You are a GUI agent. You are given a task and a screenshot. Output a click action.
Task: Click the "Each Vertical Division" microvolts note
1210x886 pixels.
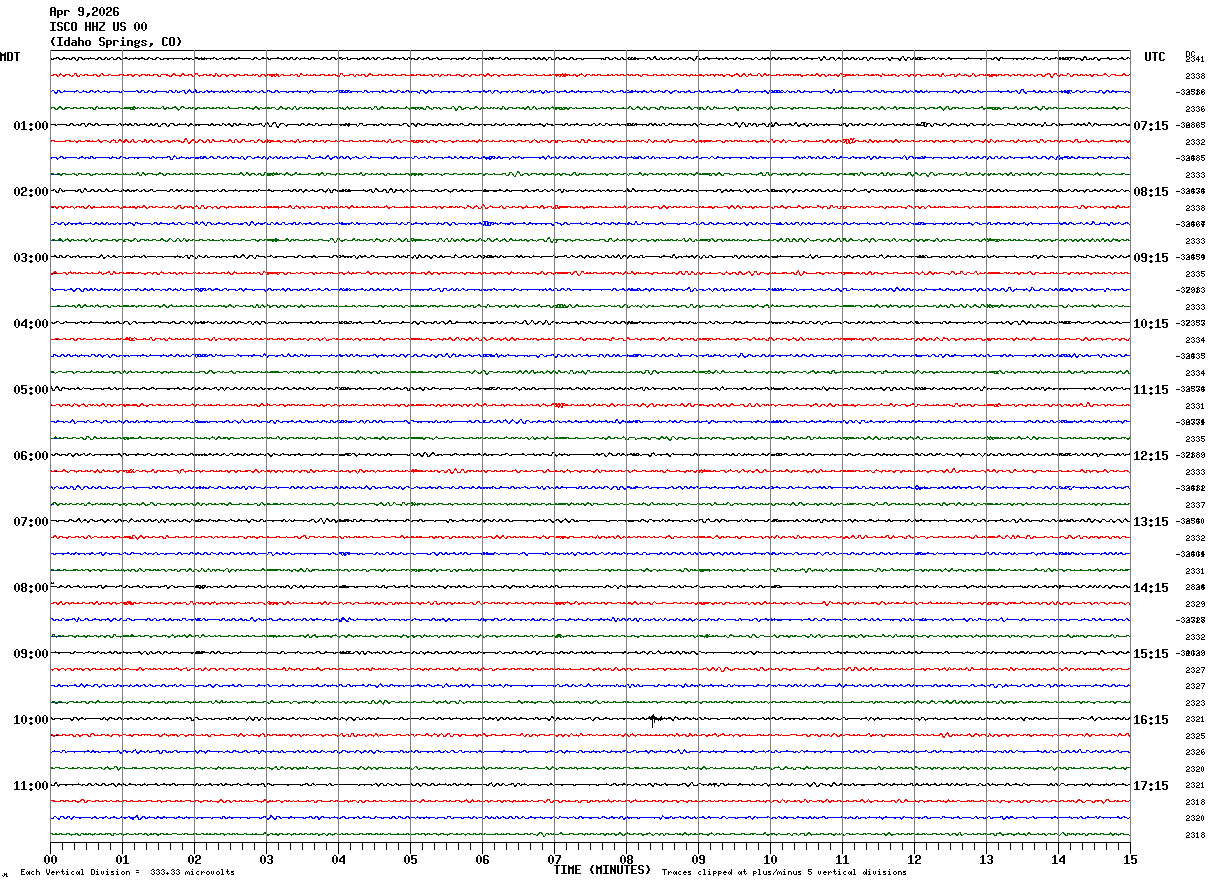tap(127, 873)
